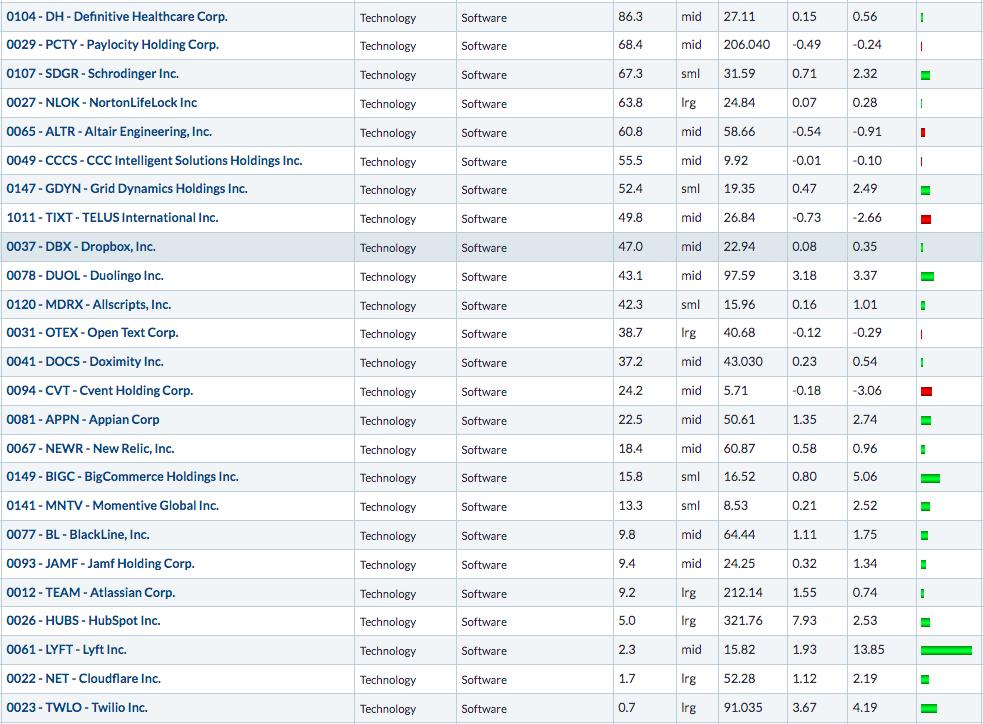Viewport: 983px width, 724px height.
Task: Click the Software industry cell for Appian
Action: pos(484,421)
